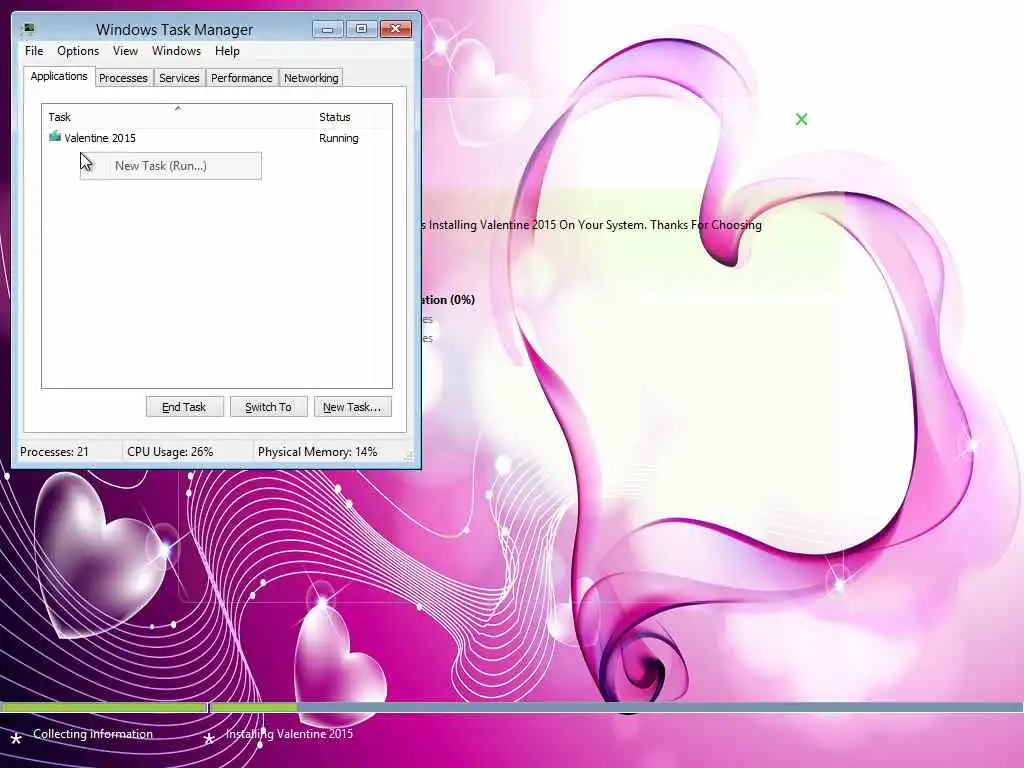The height and width of the screenshot is (768, 1024).
Task: Minimize the Task Manager window
Action: pyautogui.click(x=327, y=29)
